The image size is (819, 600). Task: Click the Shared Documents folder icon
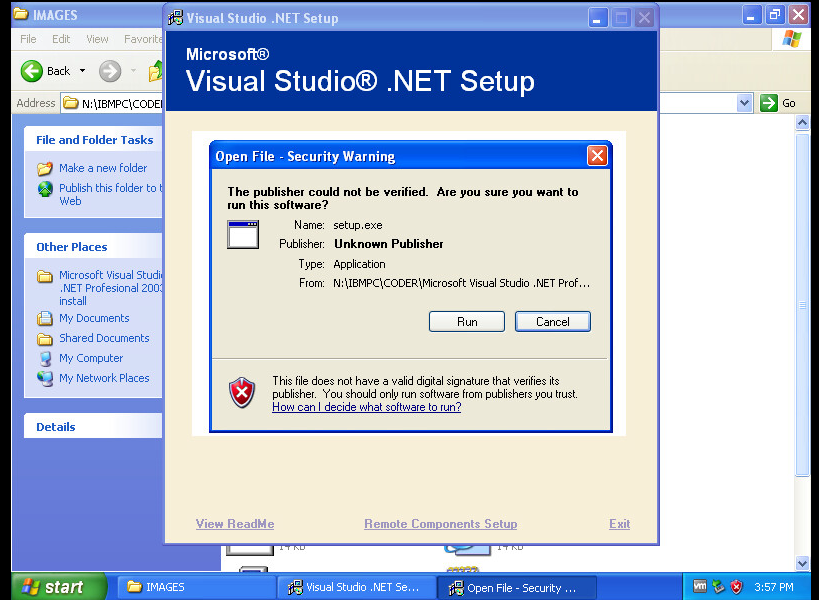pos(45,339)
